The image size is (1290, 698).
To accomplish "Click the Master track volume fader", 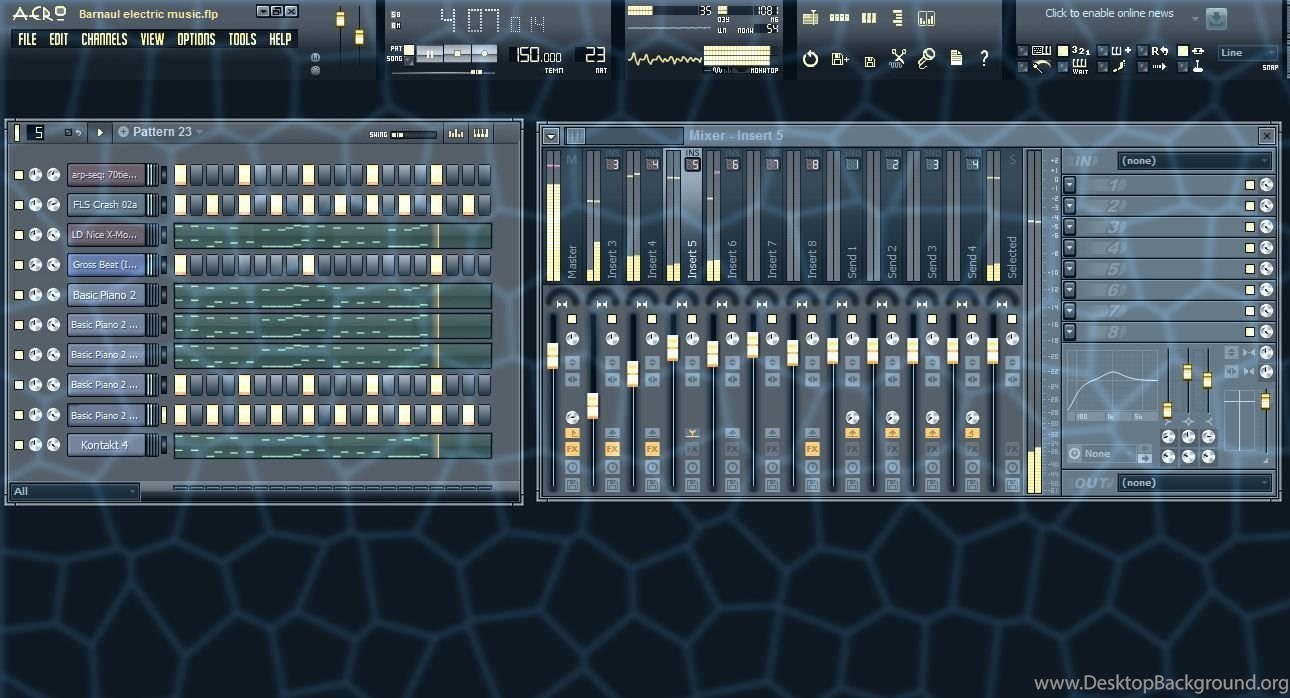I will 552,355.
